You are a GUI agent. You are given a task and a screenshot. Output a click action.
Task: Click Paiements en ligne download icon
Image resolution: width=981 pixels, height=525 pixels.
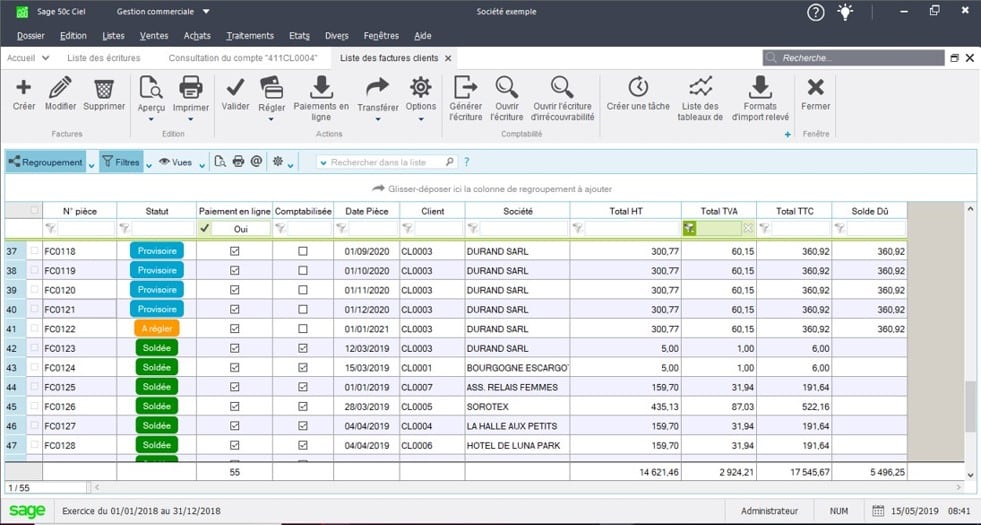pyautogui.click(x=321, y=87)
